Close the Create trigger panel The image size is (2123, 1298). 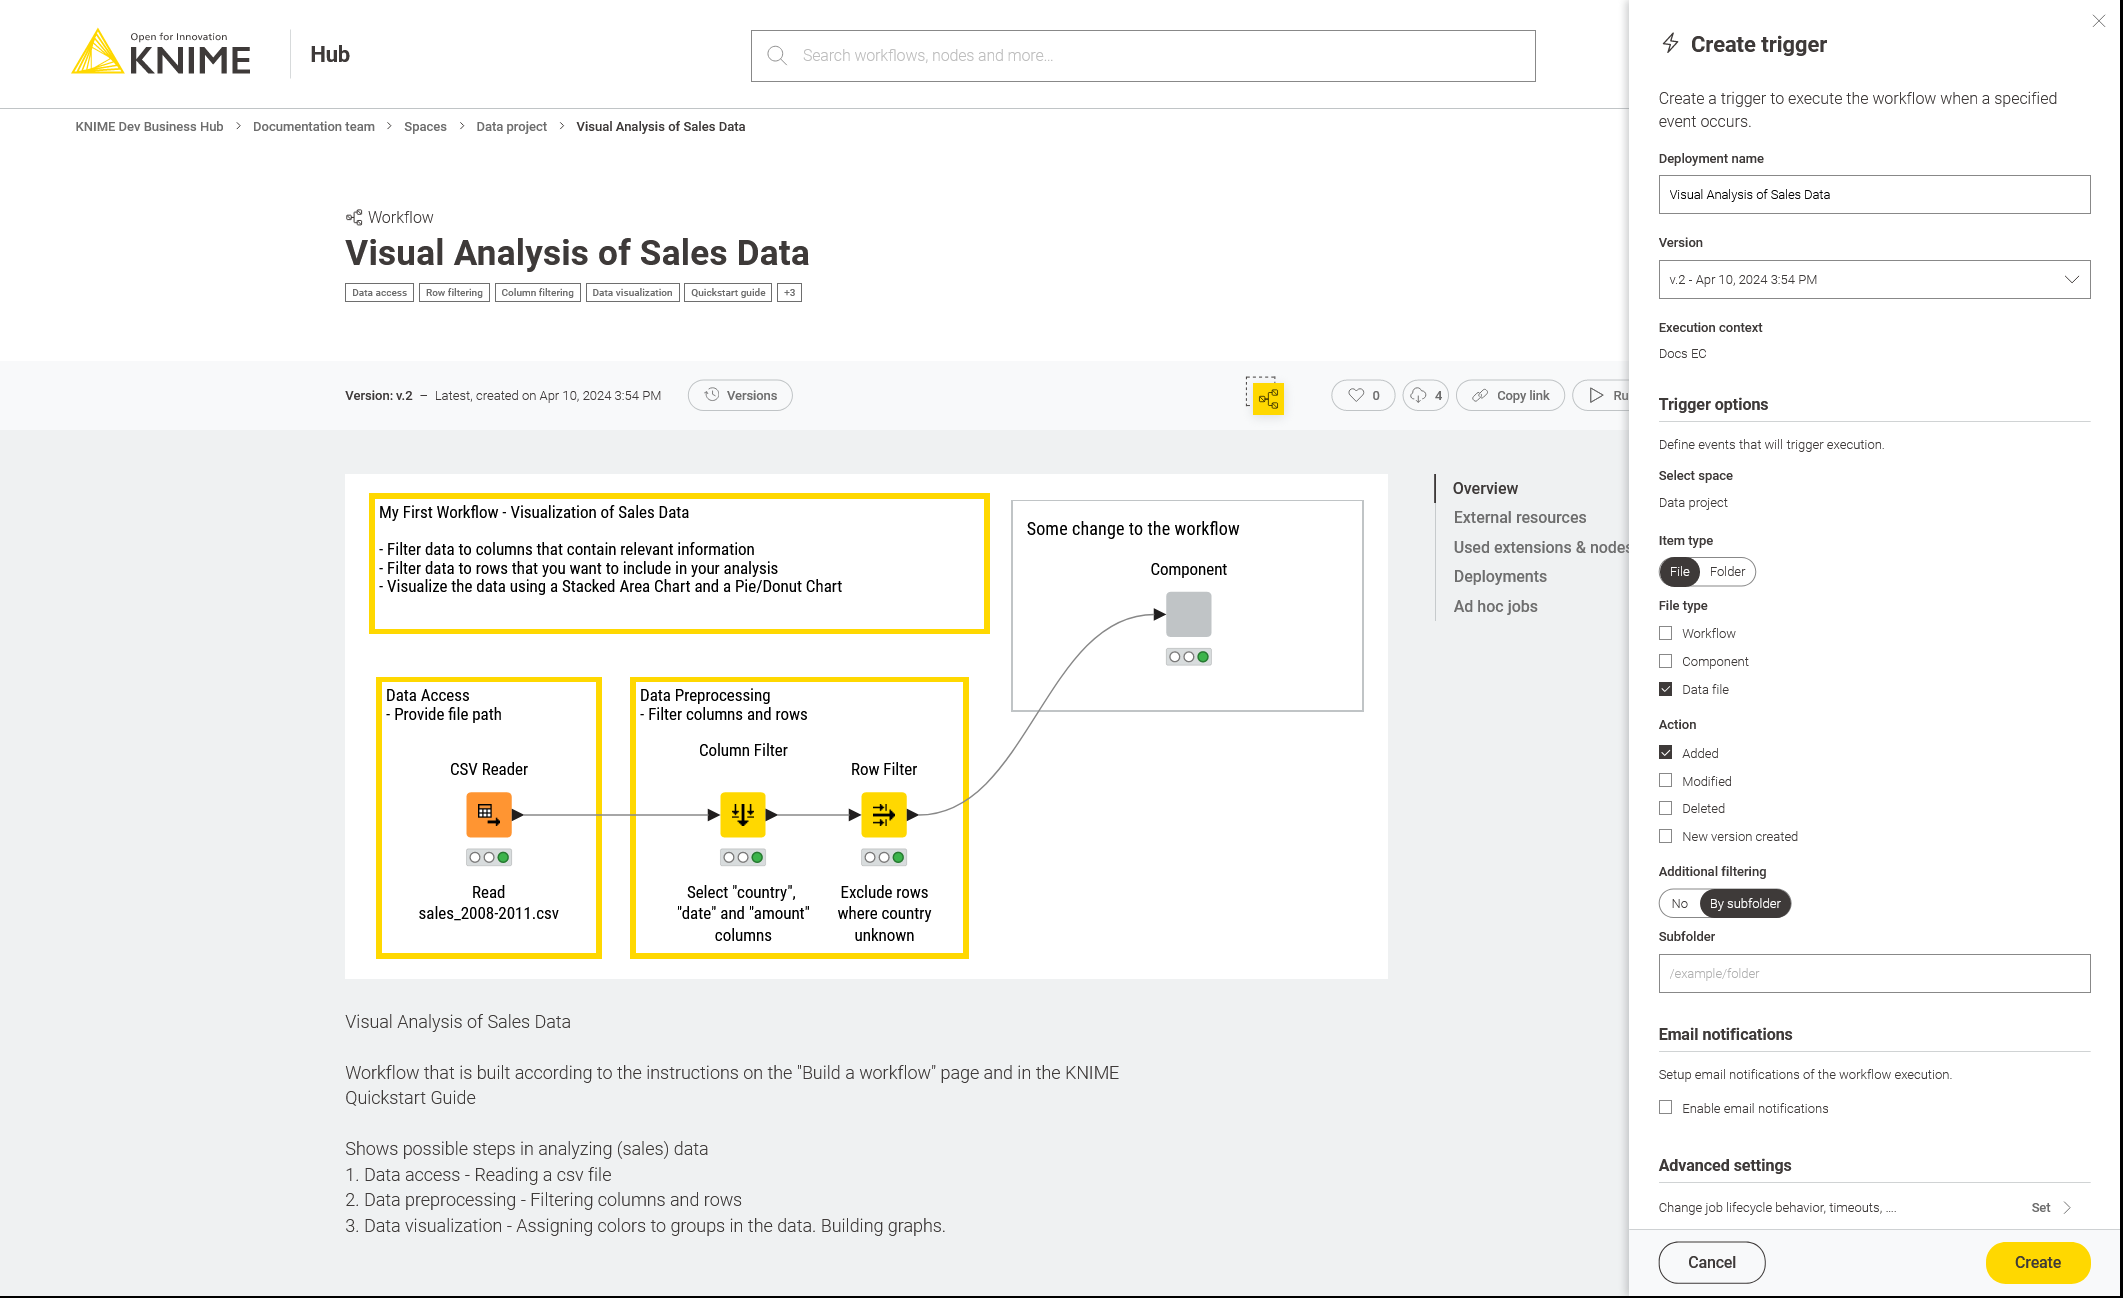click(x=2099, y=21)
